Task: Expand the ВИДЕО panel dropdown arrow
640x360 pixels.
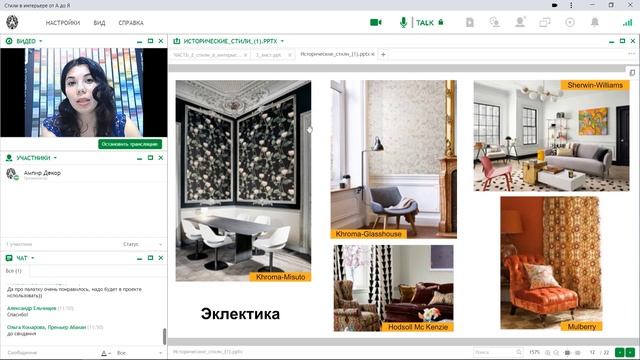Action: click(40, 41)
